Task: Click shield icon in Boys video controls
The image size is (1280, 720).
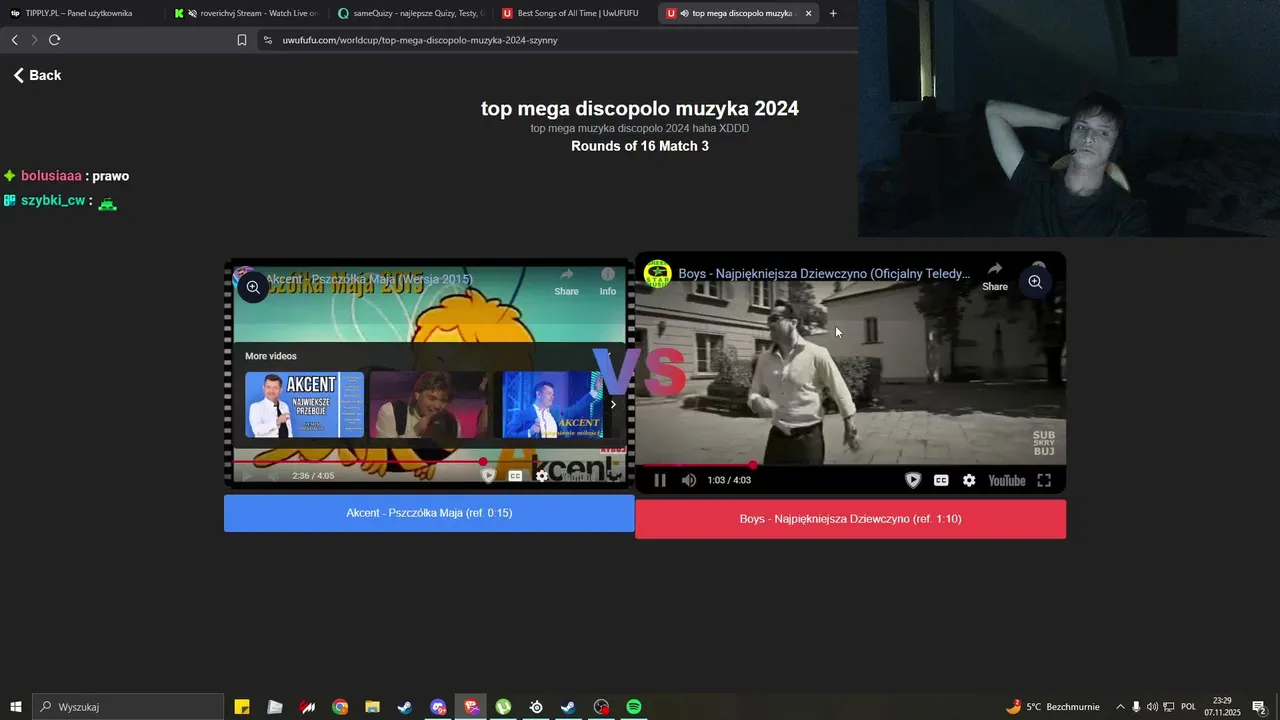Action: (913, 480)
